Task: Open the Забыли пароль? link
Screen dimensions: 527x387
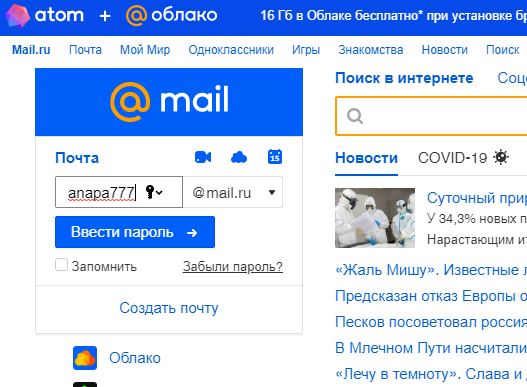Action: pos(233,267)
